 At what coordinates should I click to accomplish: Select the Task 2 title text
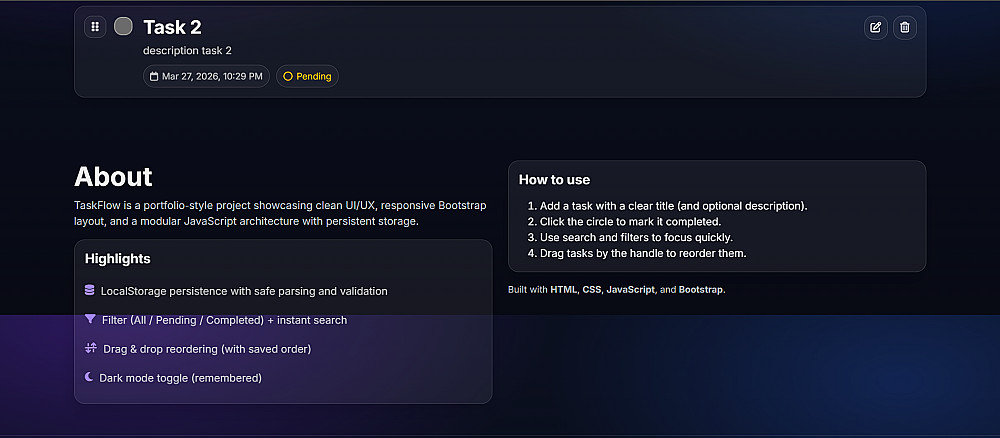pos(172,27)
